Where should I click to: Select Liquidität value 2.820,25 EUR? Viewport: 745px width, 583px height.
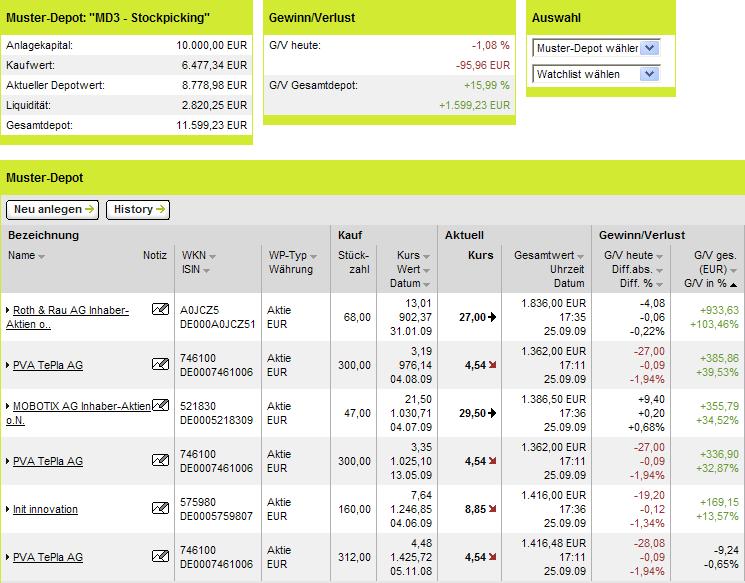tap(214, 105)
